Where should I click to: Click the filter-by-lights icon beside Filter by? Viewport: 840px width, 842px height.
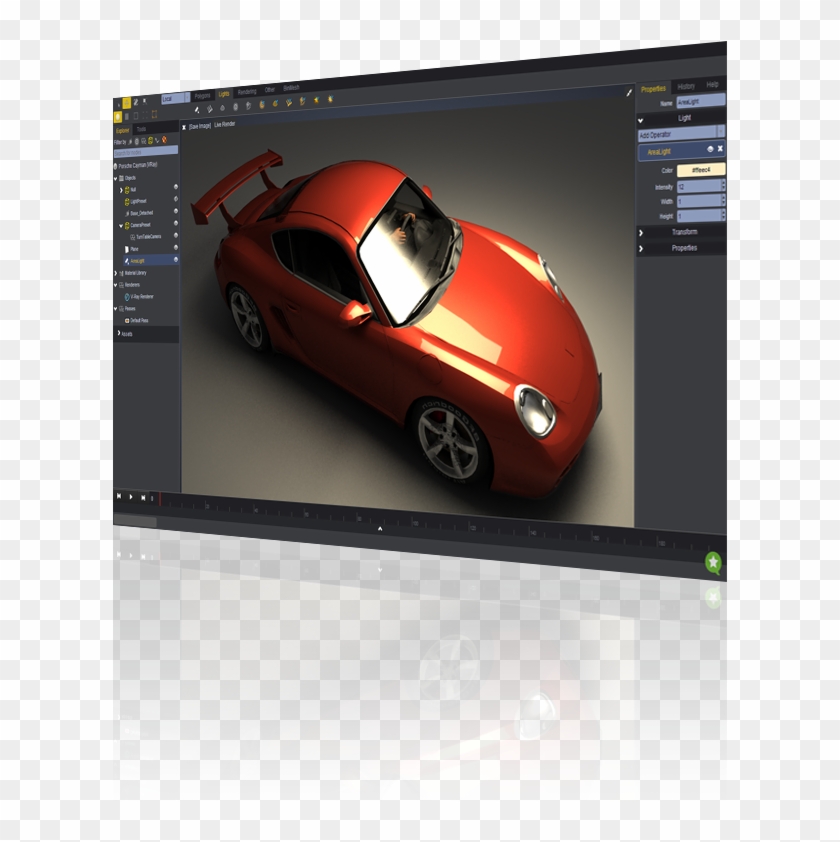tap(149, 140)
